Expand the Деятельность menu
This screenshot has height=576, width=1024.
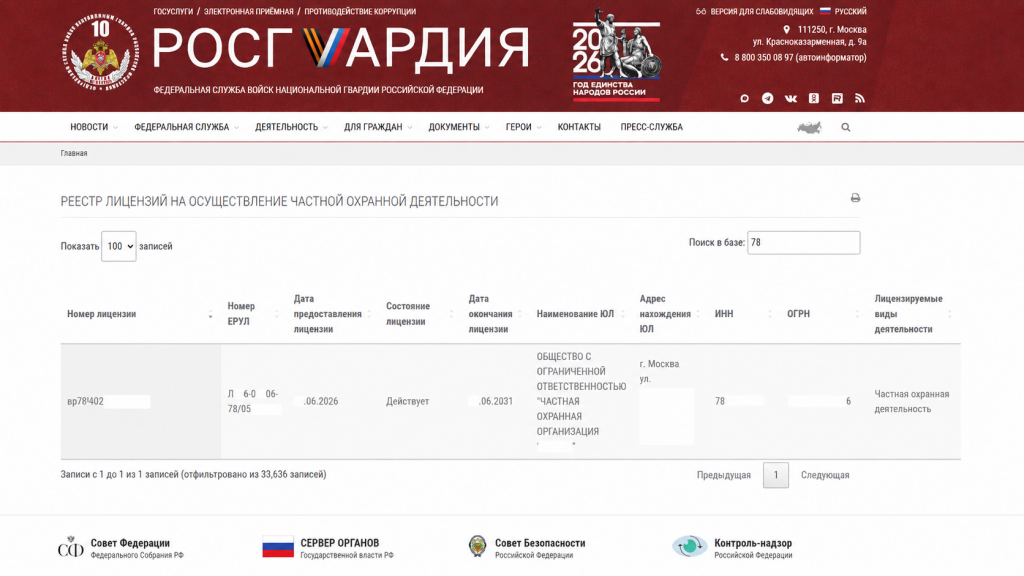click(291, 127)
